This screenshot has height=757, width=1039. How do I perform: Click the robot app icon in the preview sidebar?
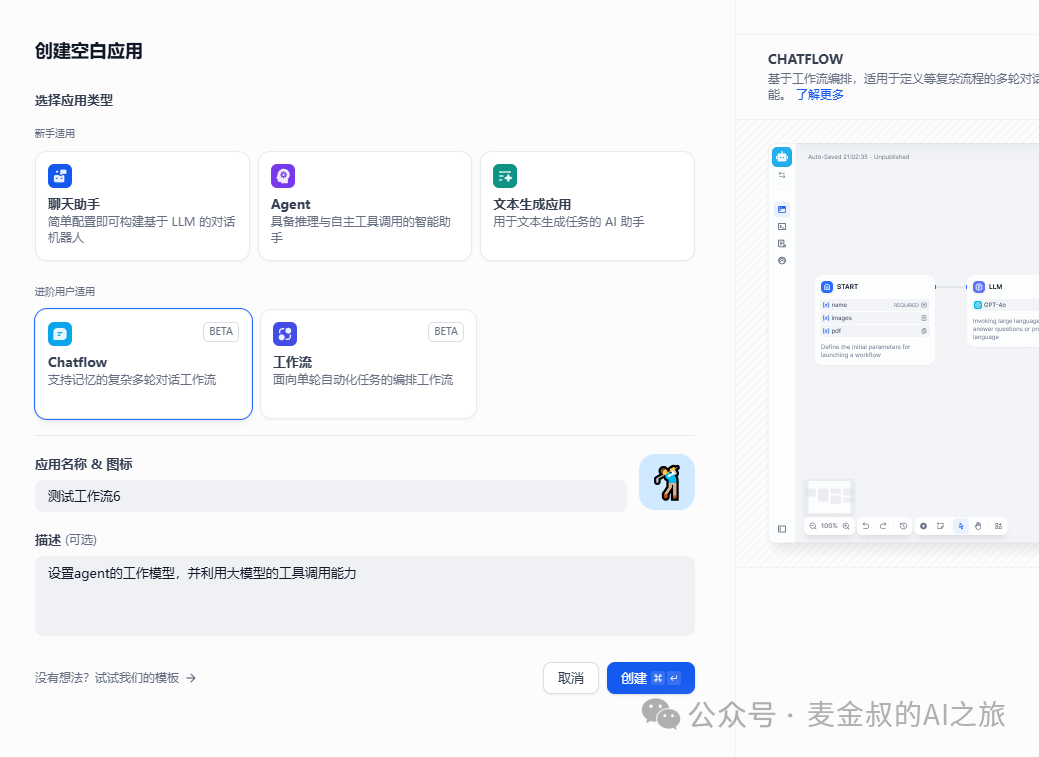[x=782, y=157]
